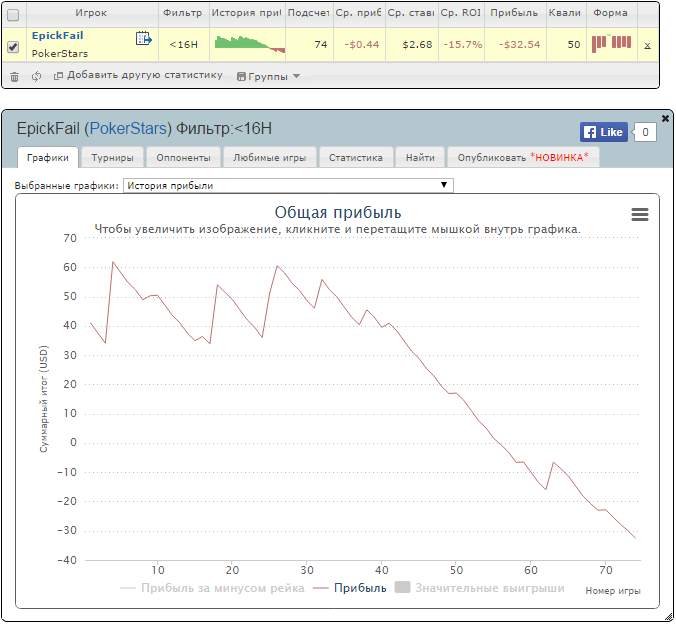Sort by the Квали column header
This screenshot has width=676, height=624.
[566, 13]
